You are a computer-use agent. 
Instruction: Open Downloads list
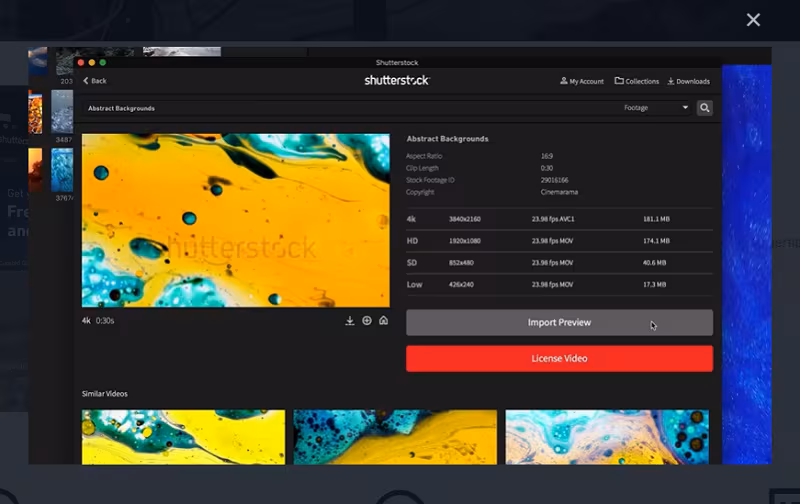coord(688,81)
